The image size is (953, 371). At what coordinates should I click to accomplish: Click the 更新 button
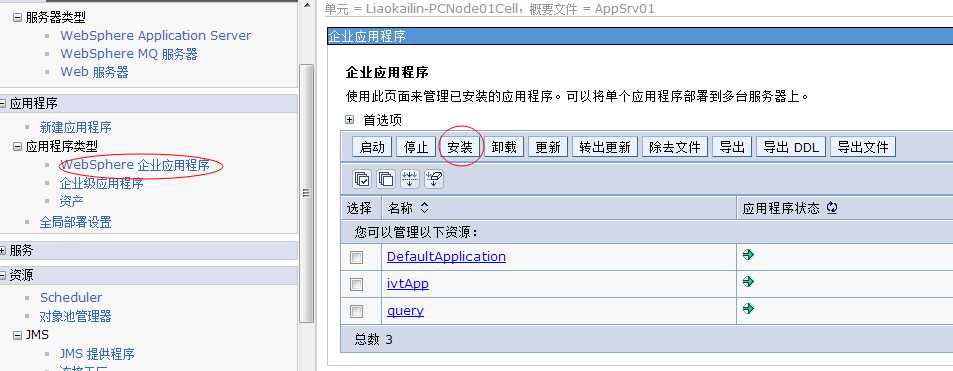click(548, 147)
